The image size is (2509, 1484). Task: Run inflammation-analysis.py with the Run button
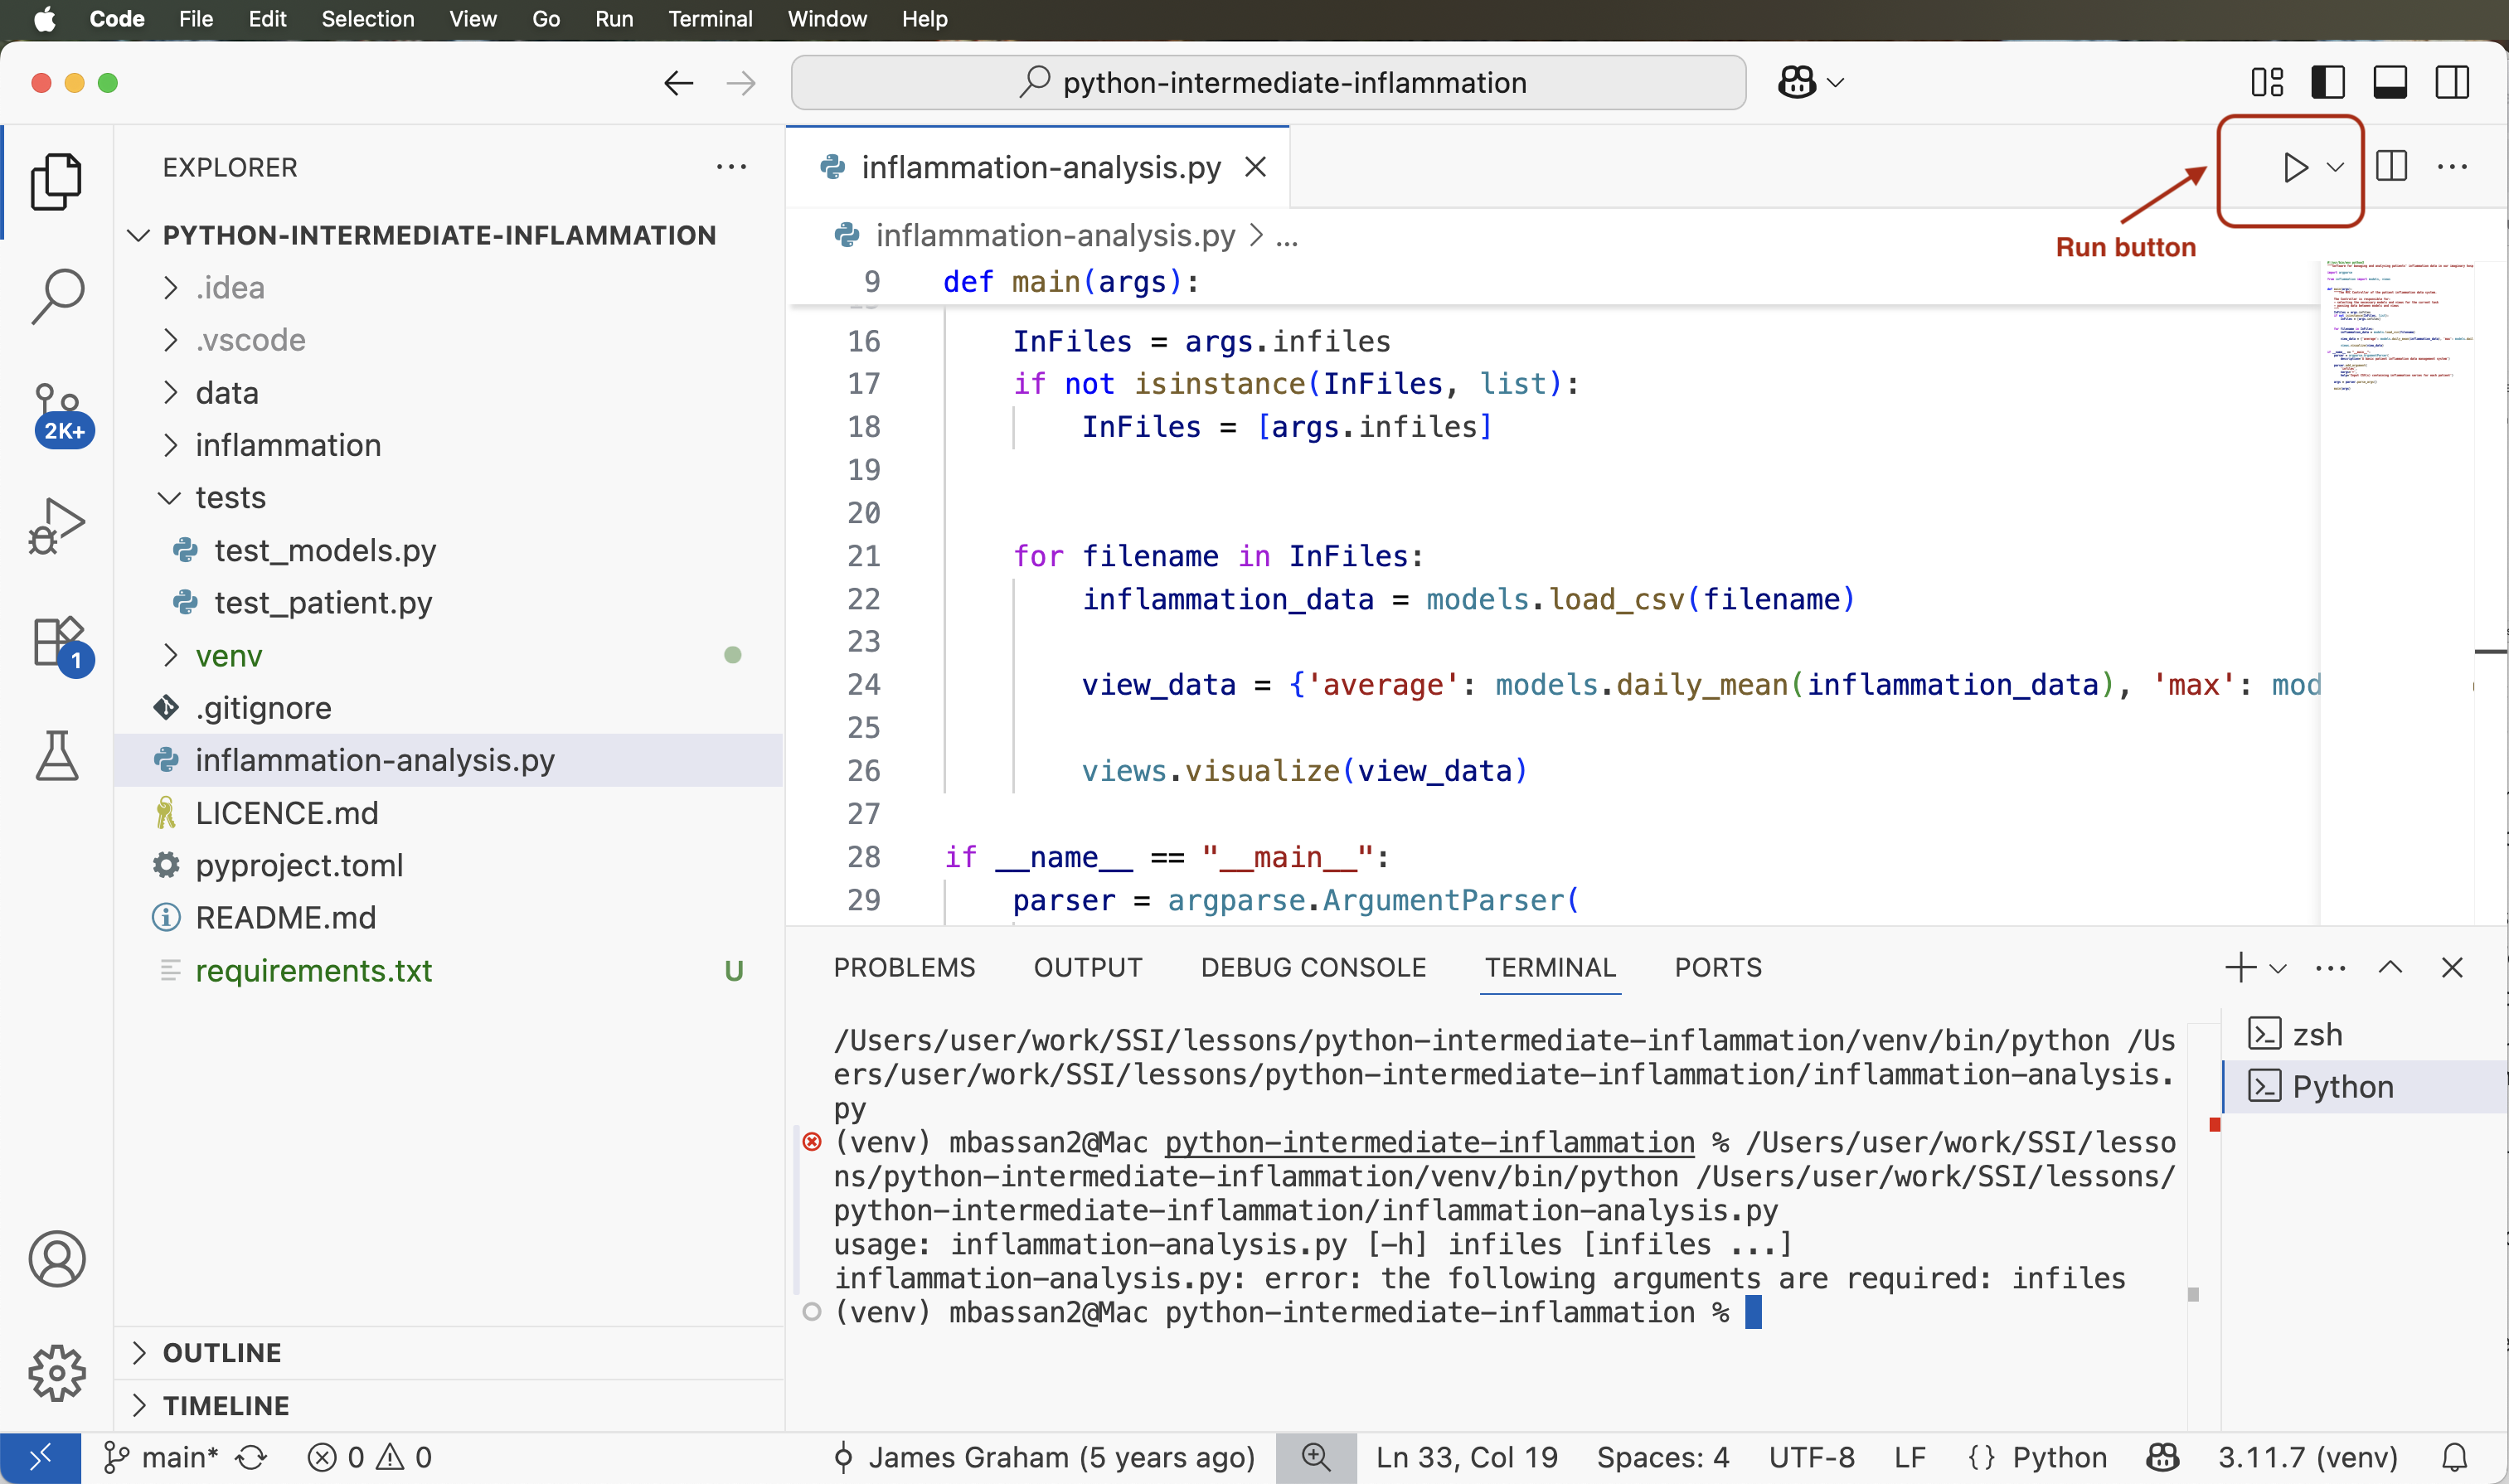(2294, 167)
